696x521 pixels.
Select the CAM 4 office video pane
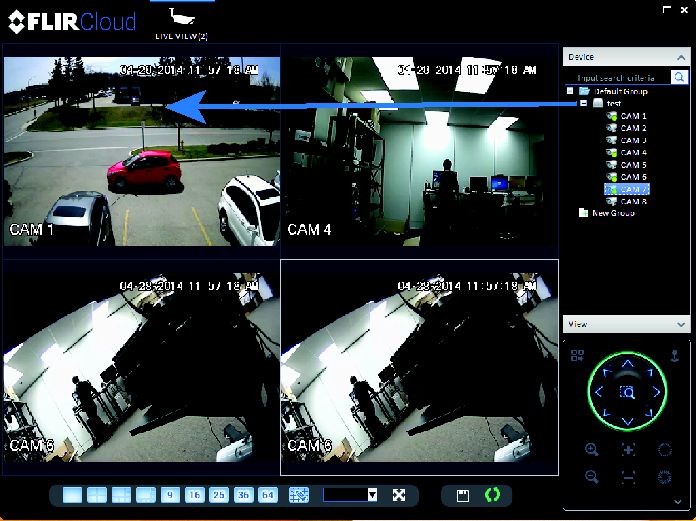(419, 151)
